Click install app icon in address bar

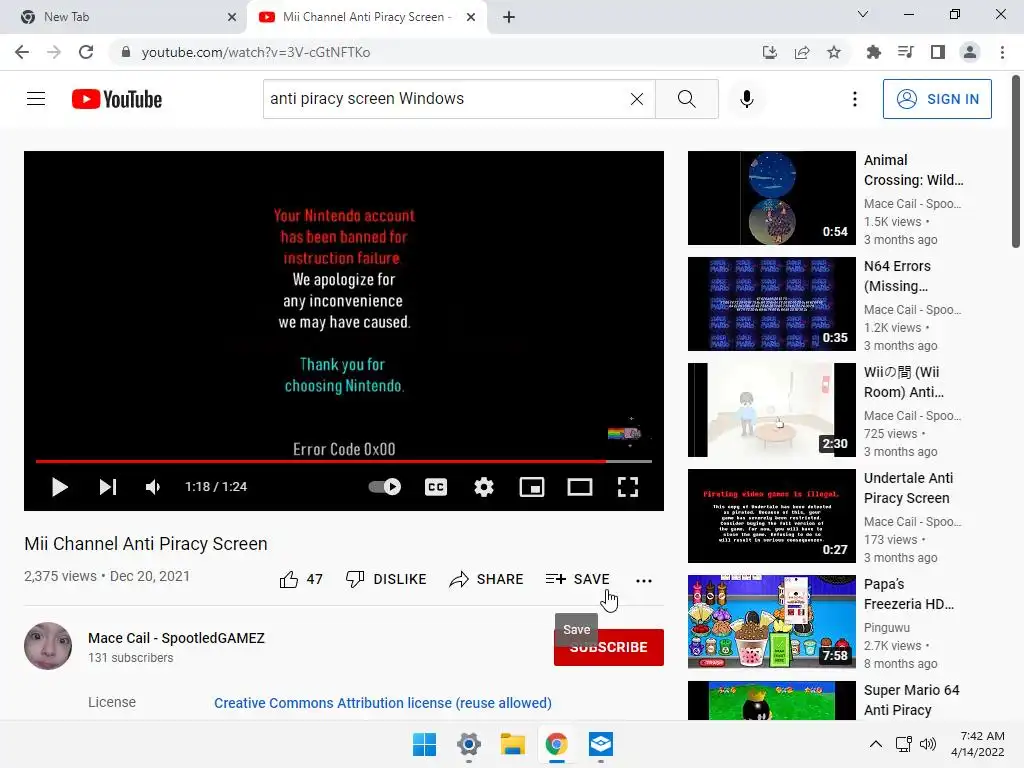pos(770,52)
